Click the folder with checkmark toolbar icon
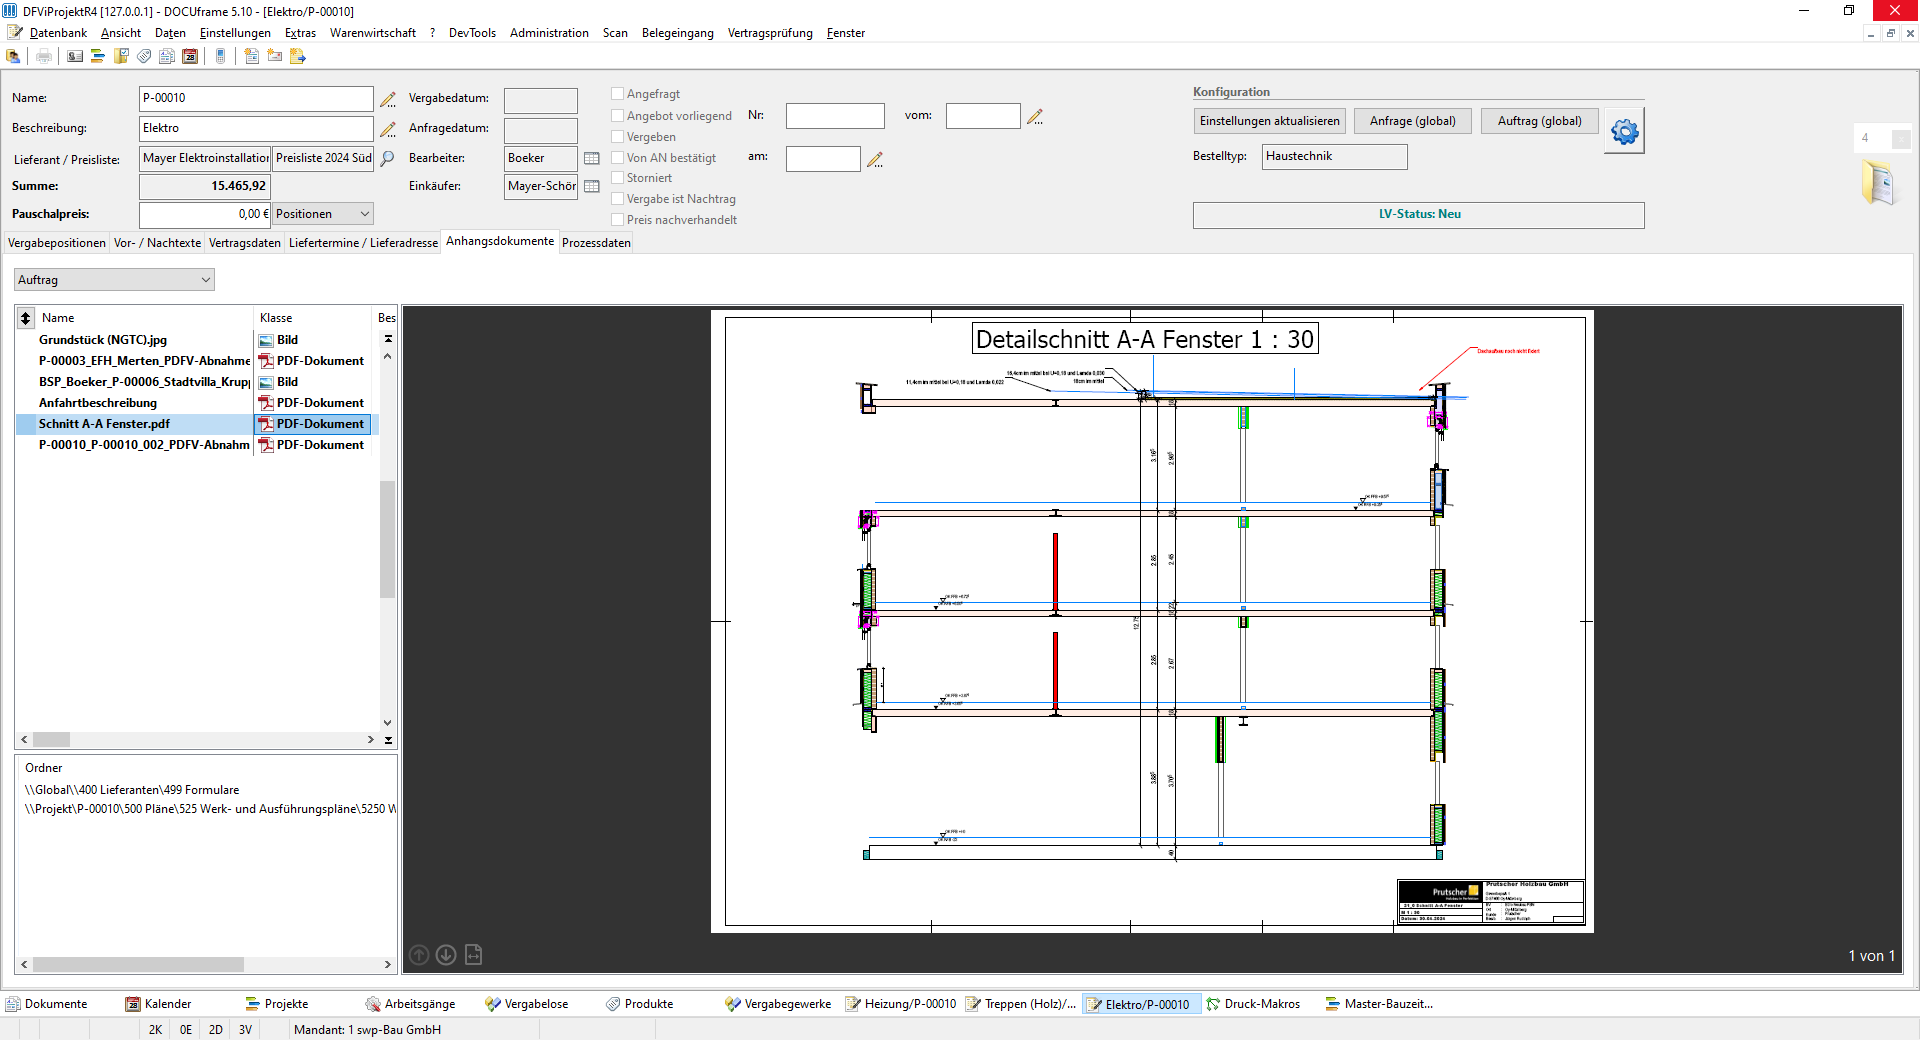The width and height of the screenshot is (1920, 1040). pos(121,56)
